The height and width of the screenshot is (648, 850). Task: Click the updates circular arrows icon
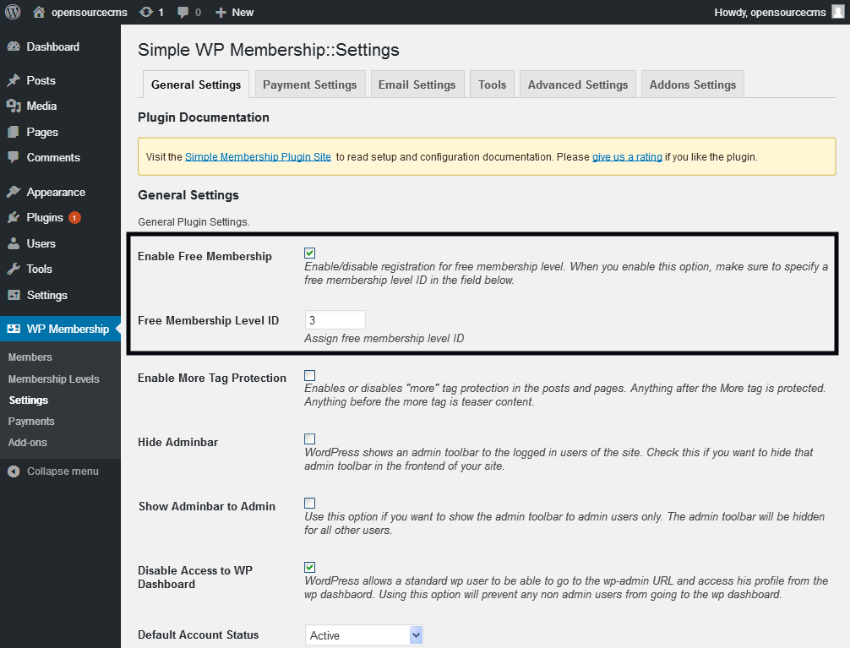point(146,12)
